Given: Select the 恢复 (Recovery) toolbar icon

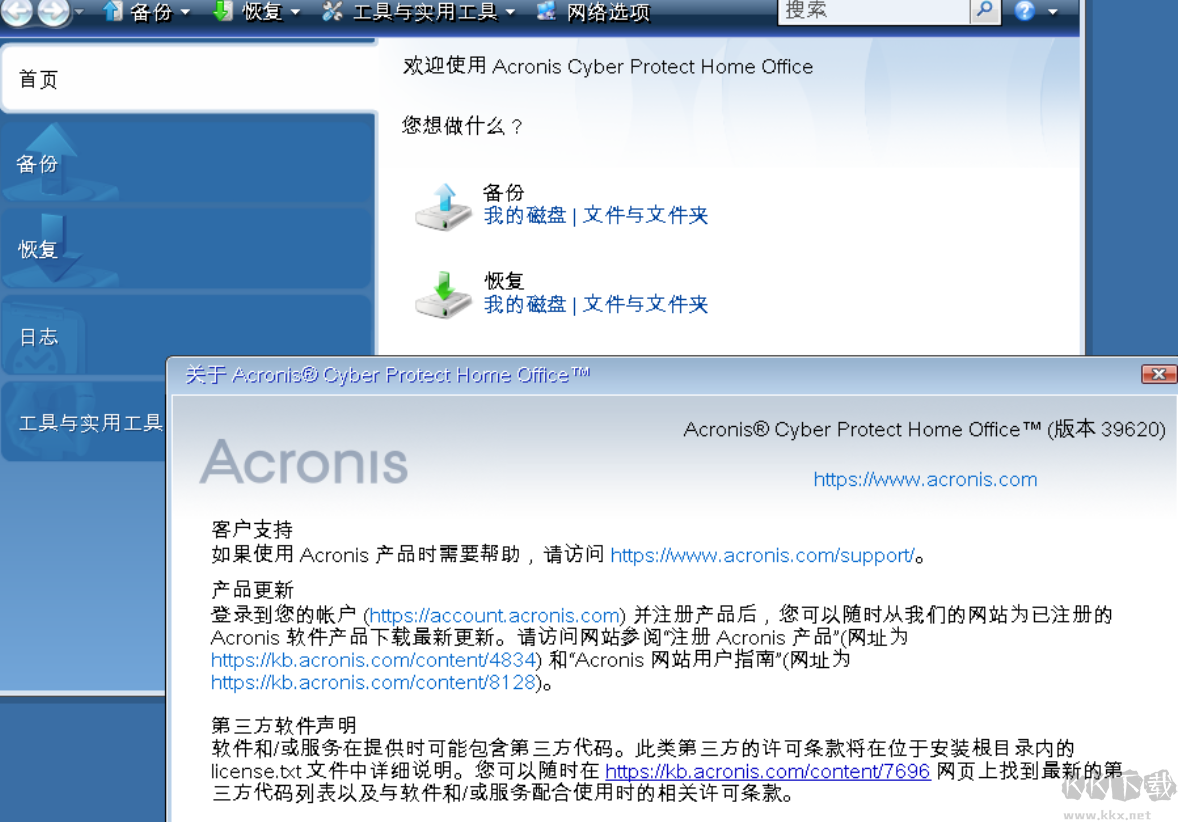Looking at the screenshot, I should point(224,12).
